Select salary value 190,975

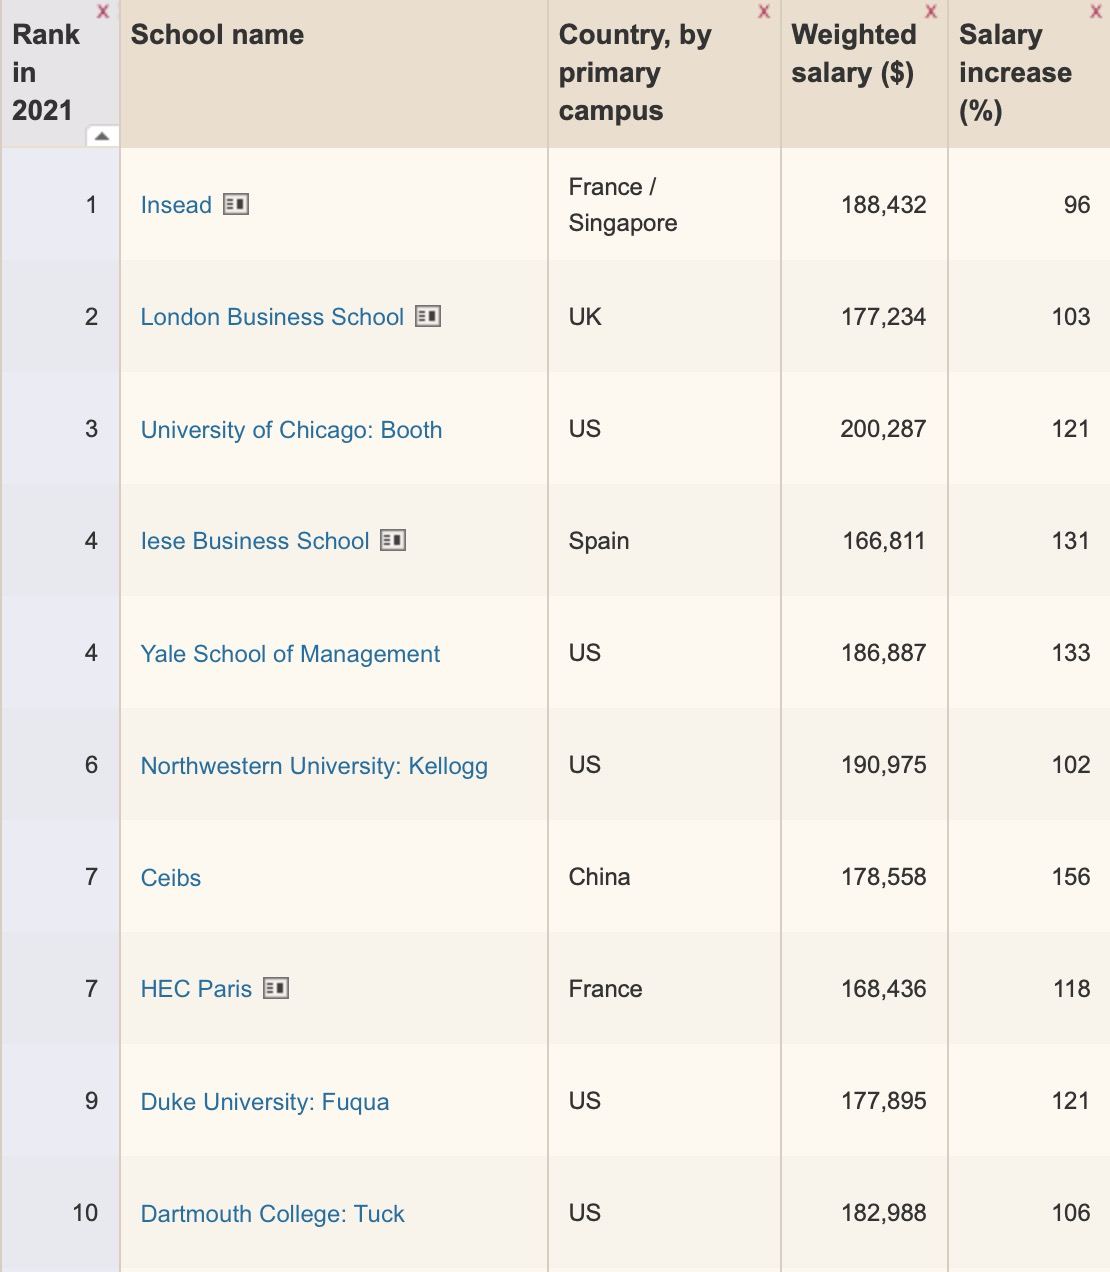883,765
